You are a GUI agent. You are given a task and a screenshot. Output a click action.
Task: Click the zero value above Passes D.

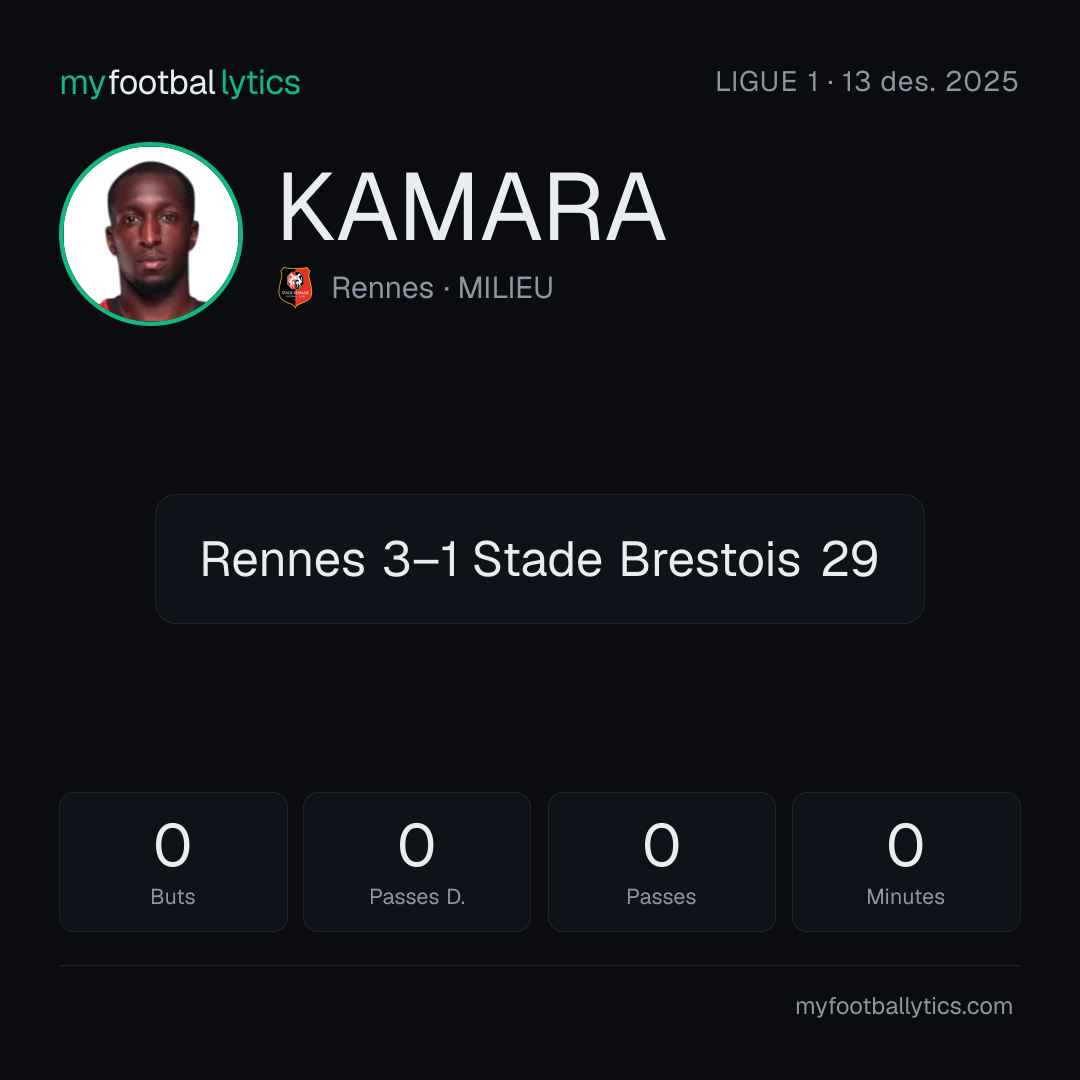pos(417,845)
